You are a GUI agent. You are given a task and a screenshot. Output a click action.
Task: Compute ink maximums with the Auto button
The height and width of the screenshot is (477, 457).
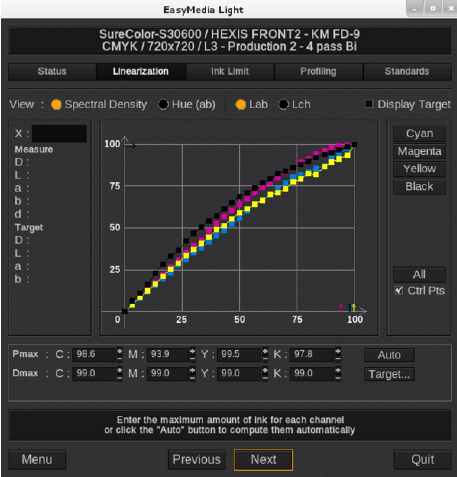(389, 355)
